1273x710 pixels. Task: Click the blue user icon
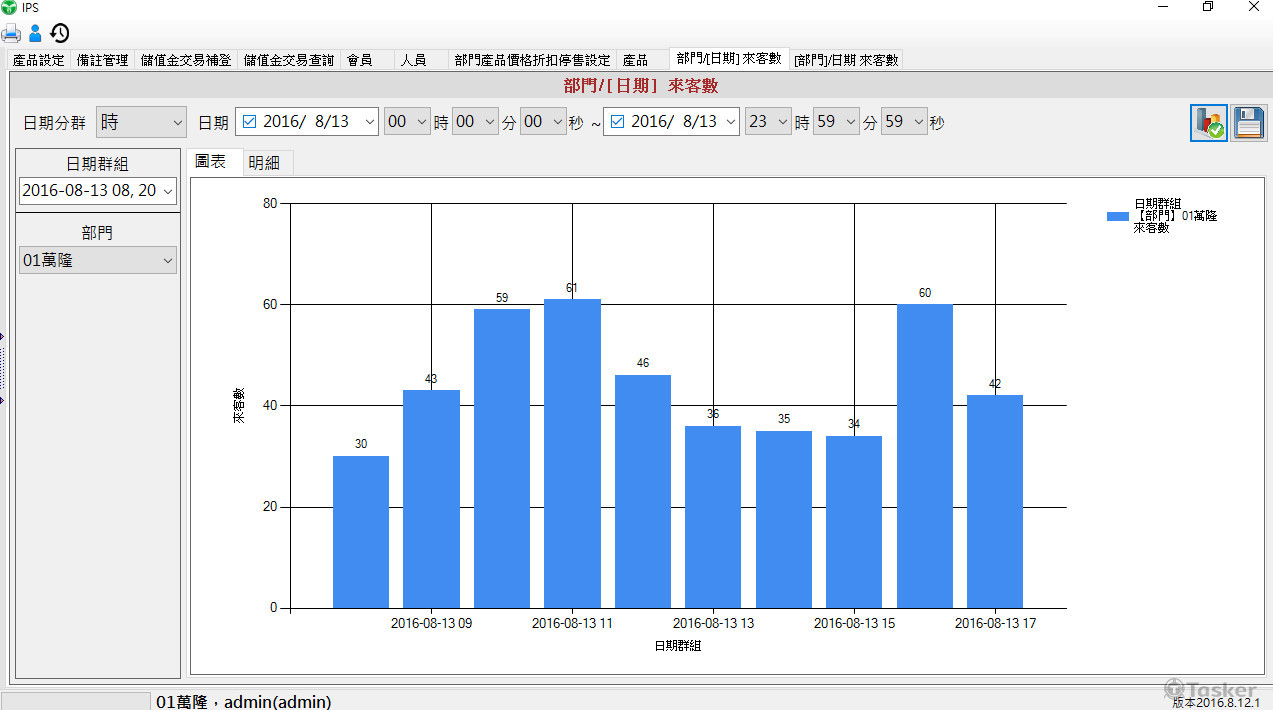35,33
